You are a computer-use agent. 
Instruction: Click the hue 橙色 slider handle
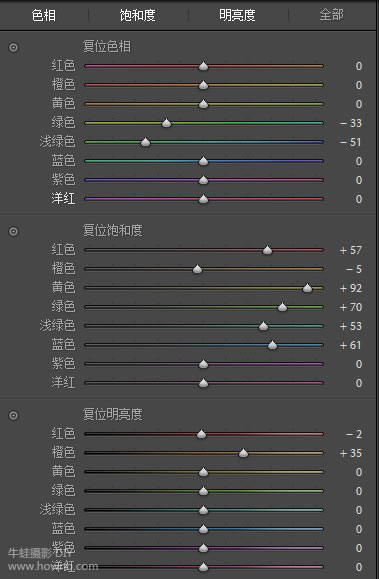coord(204,85)
